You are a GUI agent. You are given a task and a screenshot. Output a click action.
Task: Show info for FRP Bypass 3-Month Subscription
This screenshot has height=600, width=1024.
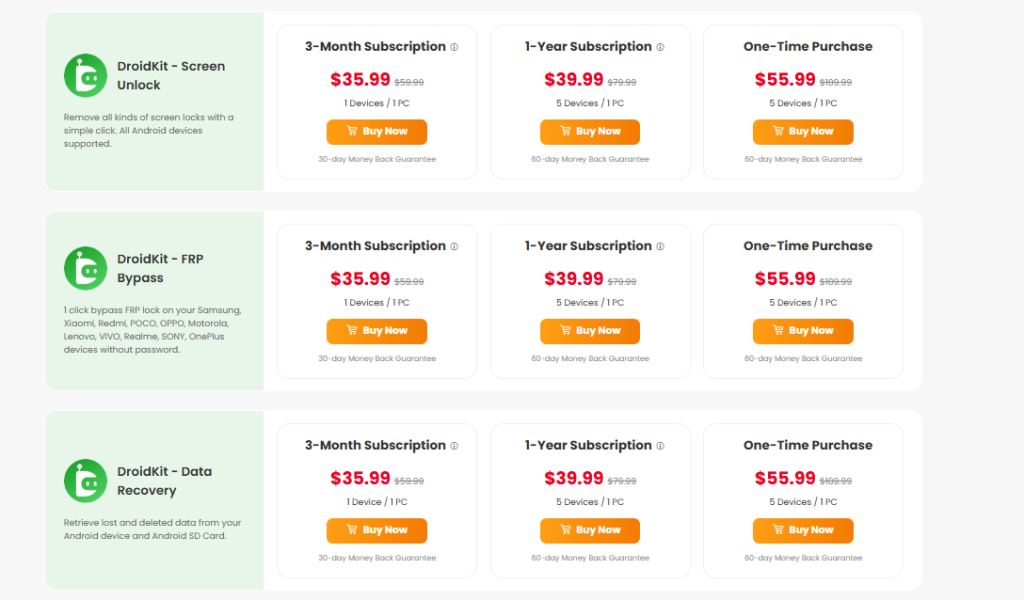click(x=455, y=246)
